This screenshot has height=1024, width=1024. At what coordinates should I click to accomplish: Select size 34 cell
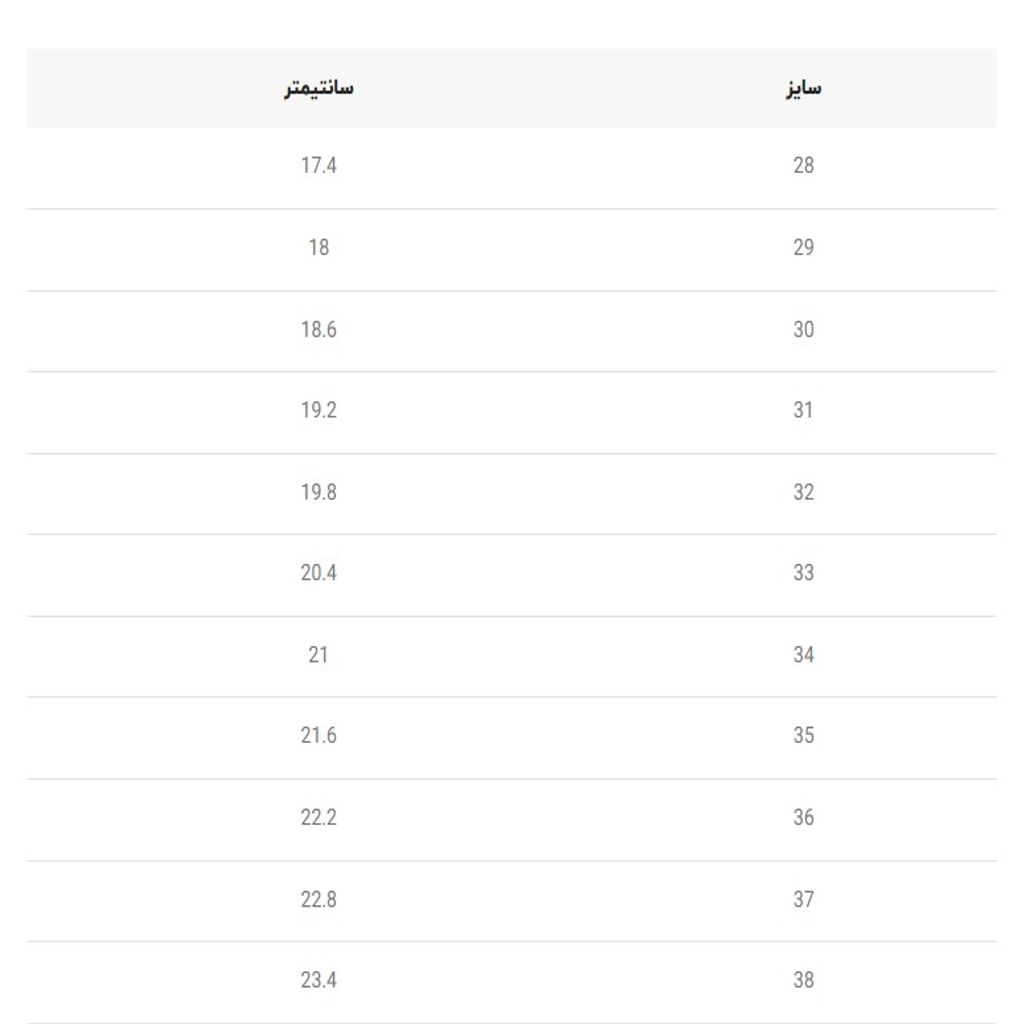[803, 654]
